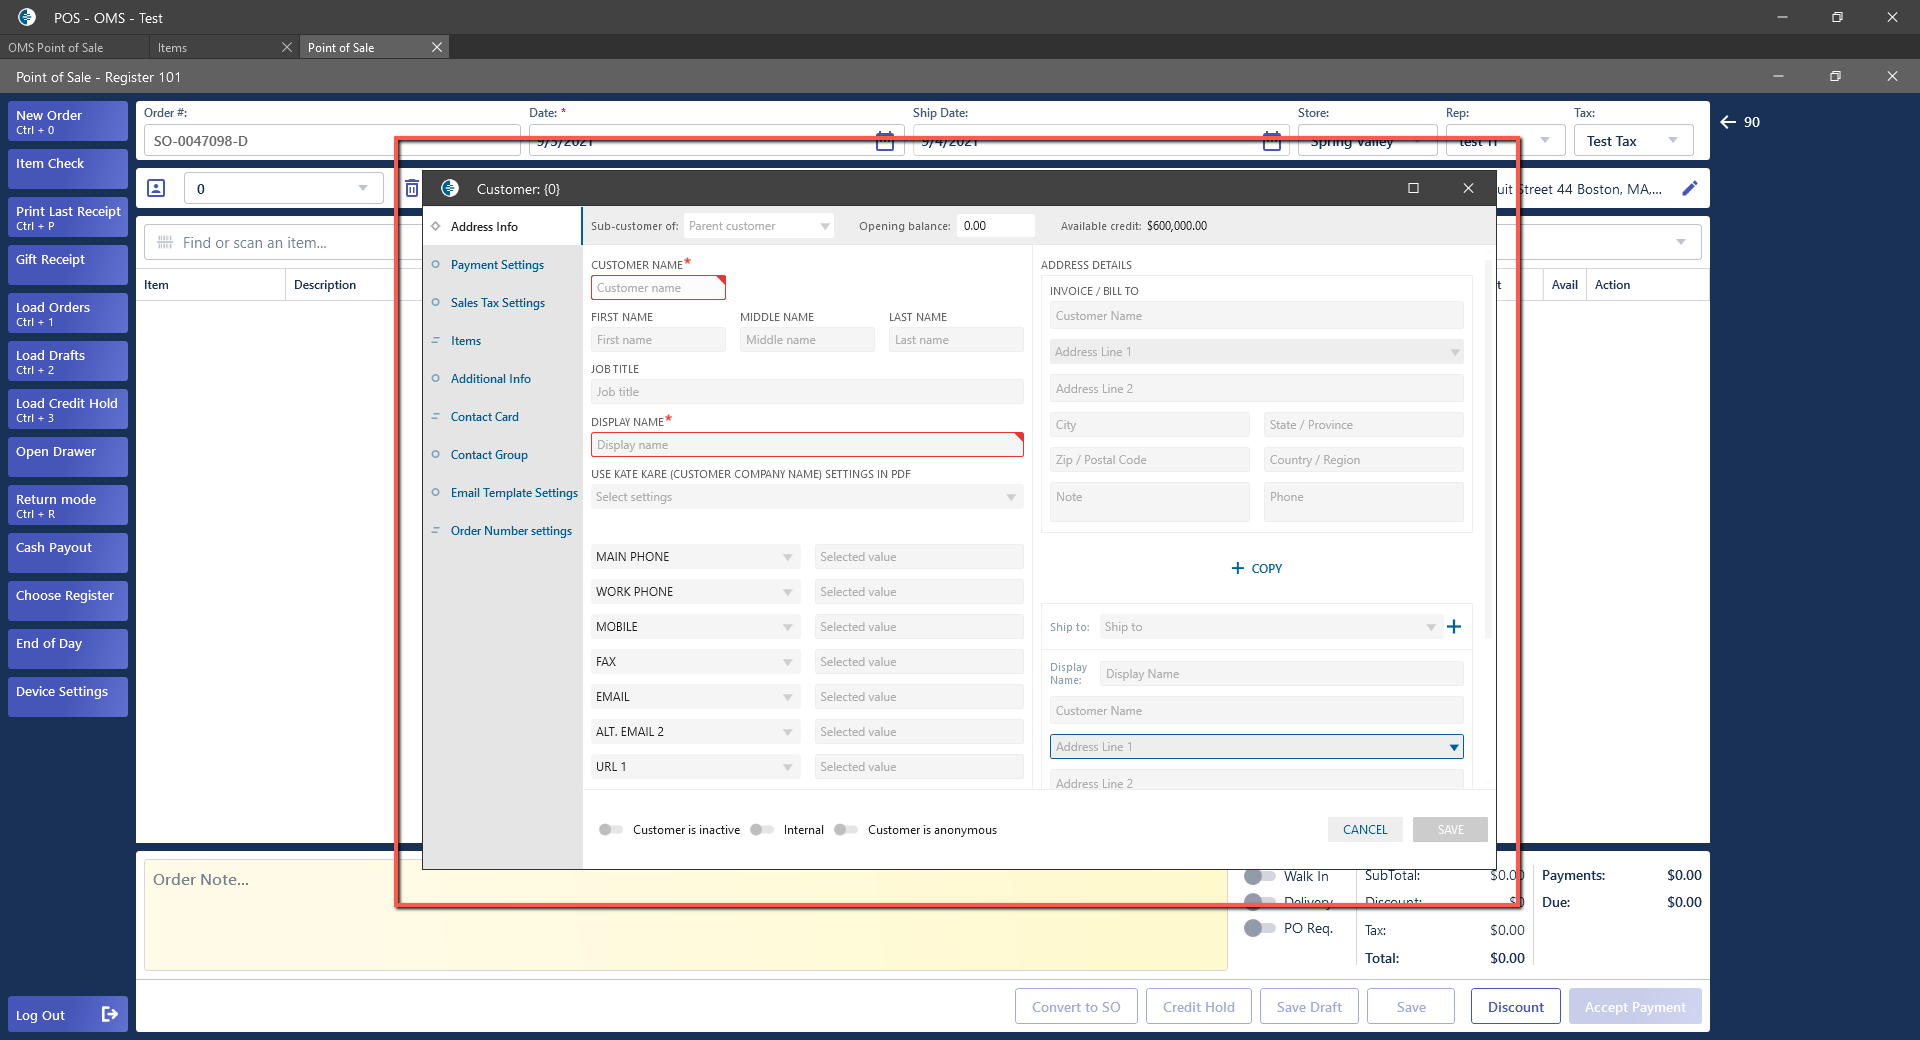This screenshot has height=1040, width=1920.
Task: Click the plus icon to add Ship to
Action: (1454, 627)
